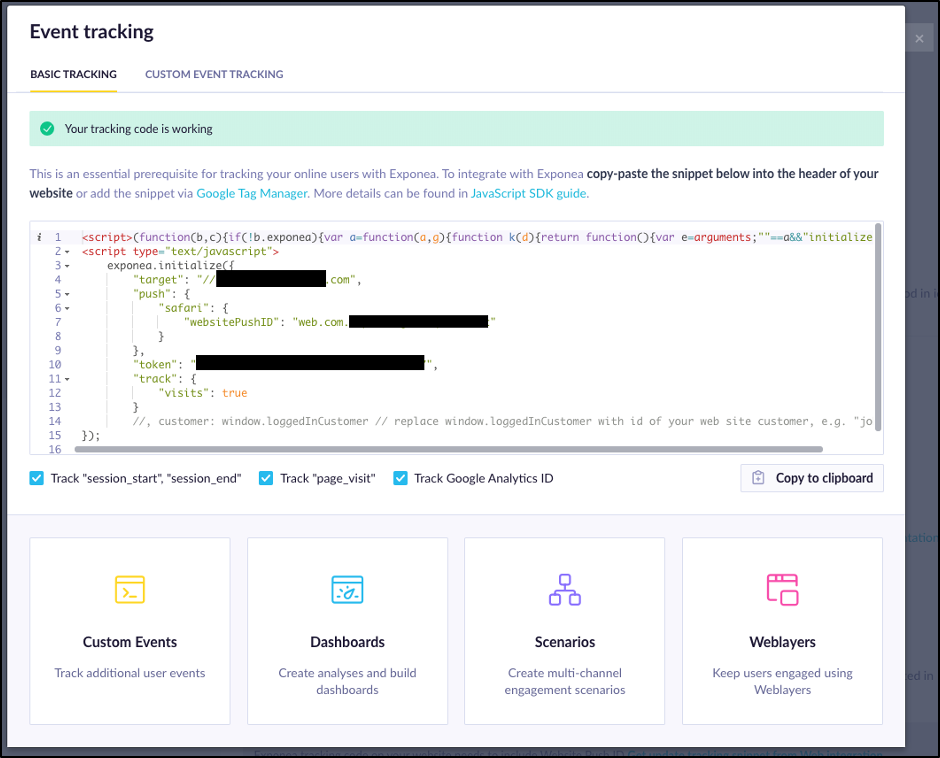Image resolution: width=940 pixels, height=758 pixels.
Task: Click the Event tracking dialog heading
Action: [92, 31]
